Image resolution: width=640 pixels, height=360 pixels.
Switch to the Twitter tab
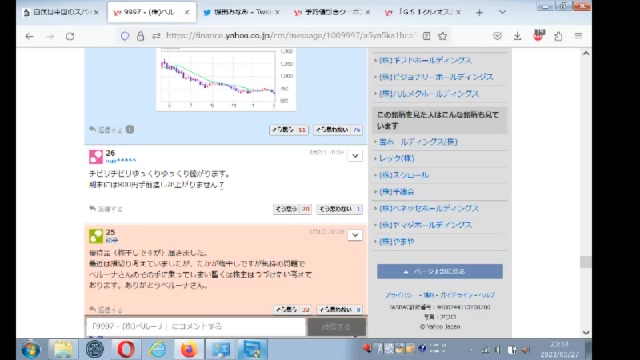point(242,12)
